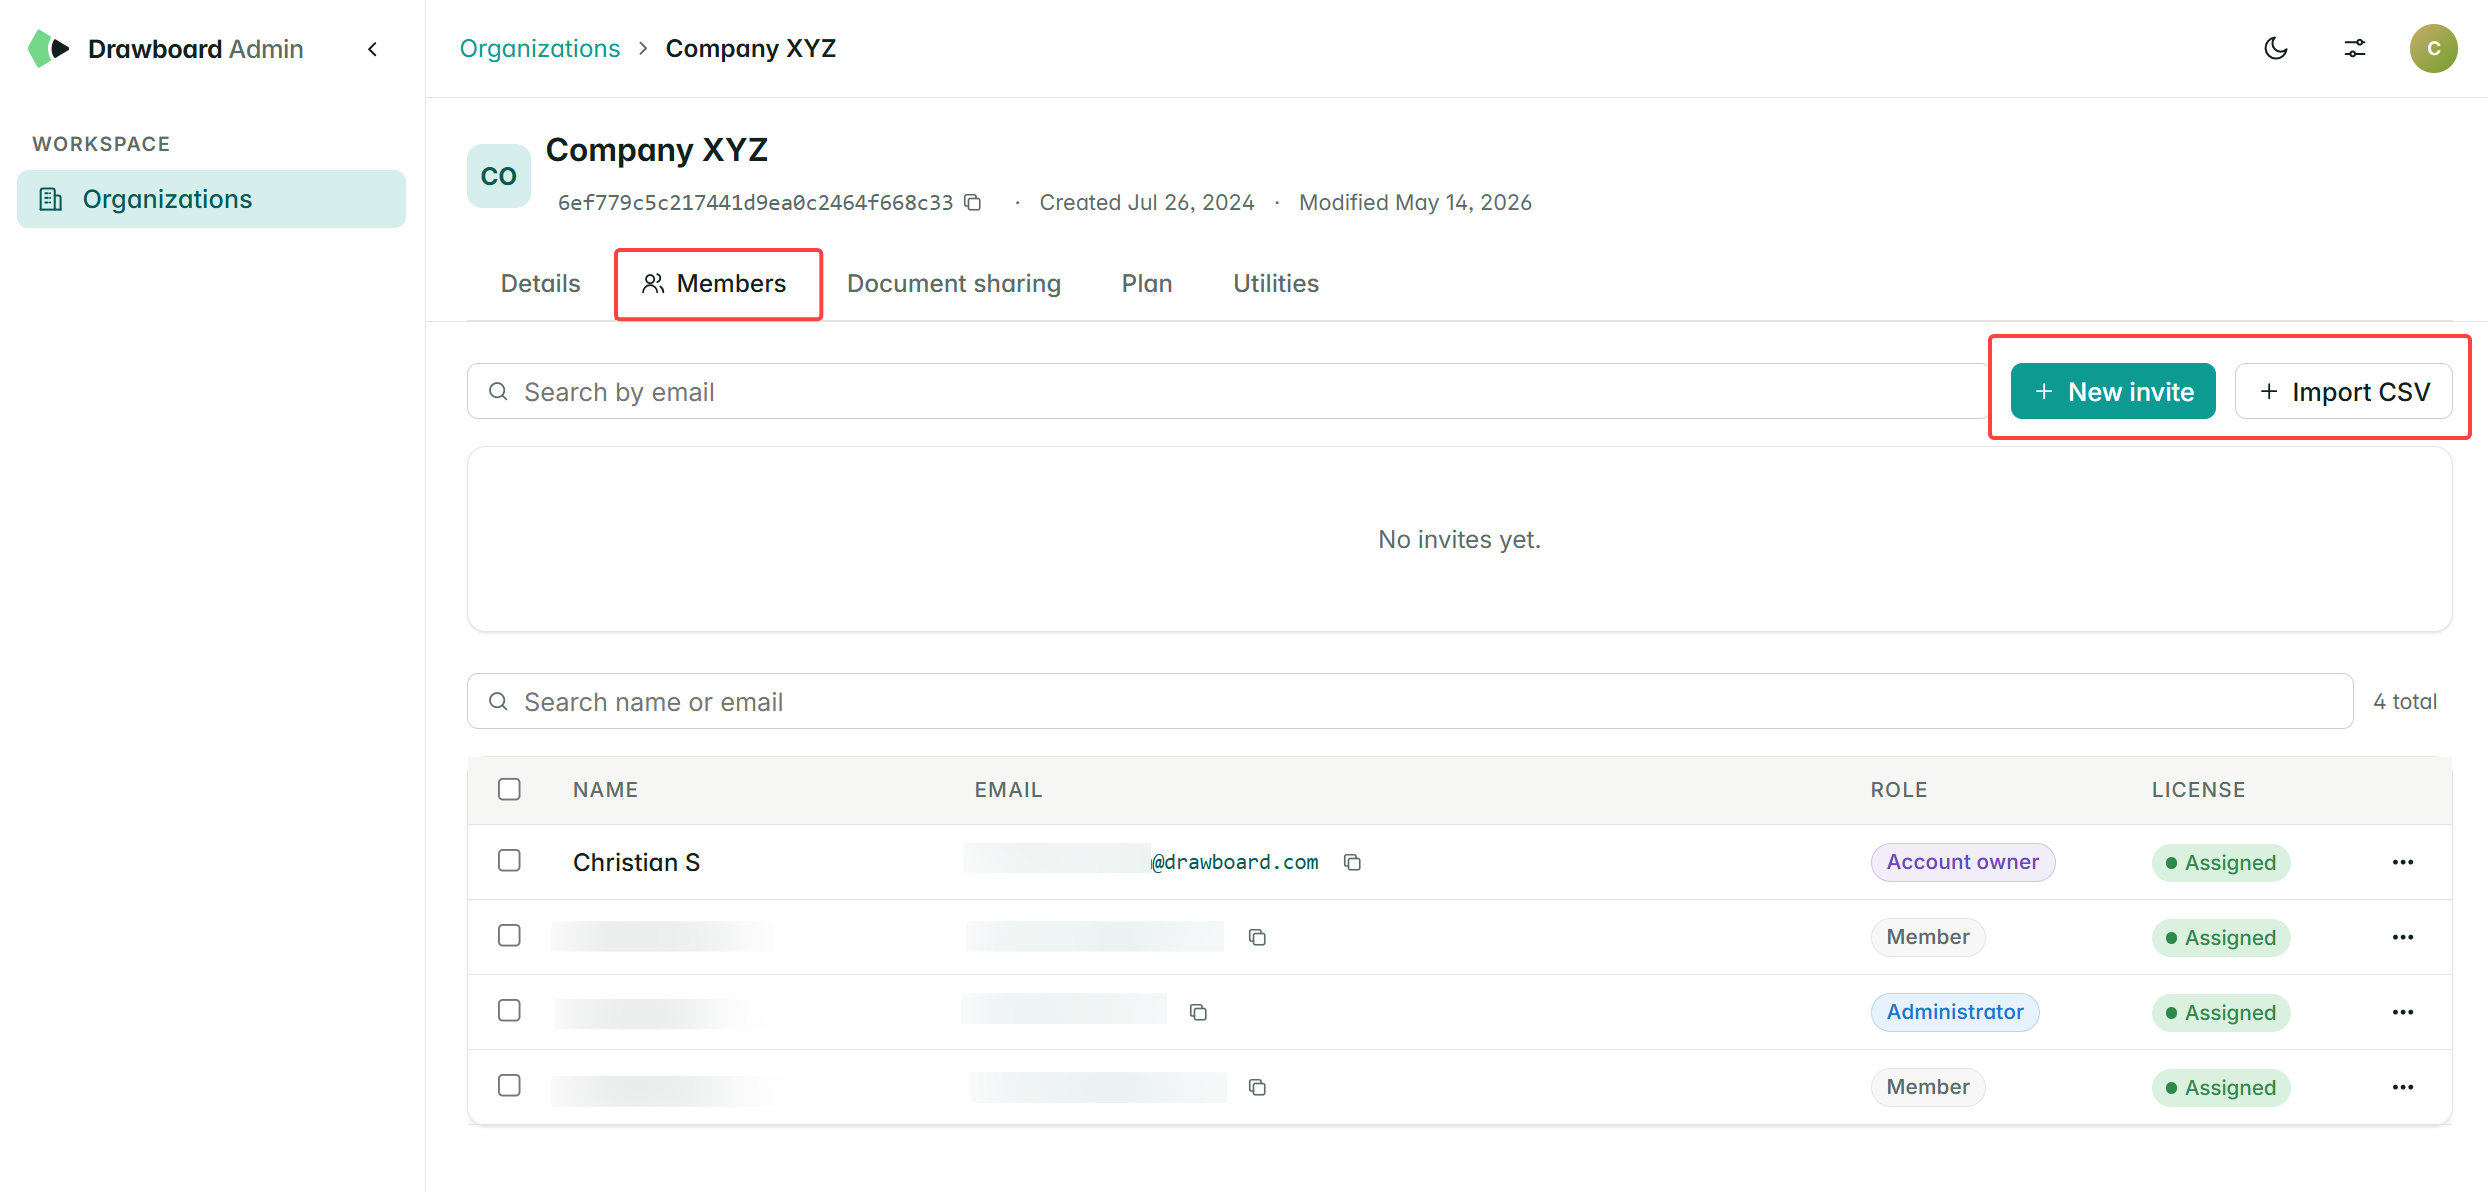
Task: Click the Account owner role badge
Action: pyautogui.click(x=1962, y=862)
